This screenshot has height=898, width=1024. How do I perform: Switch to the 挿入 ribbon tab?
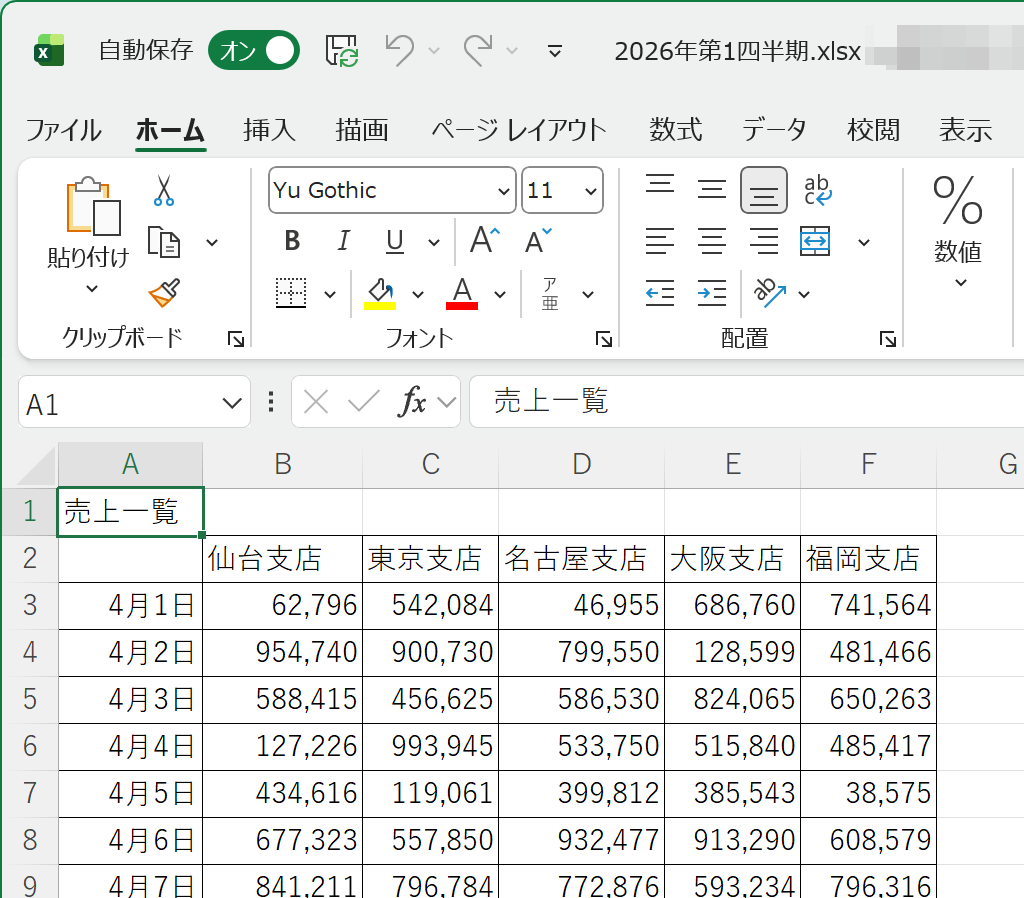(268, 130)
